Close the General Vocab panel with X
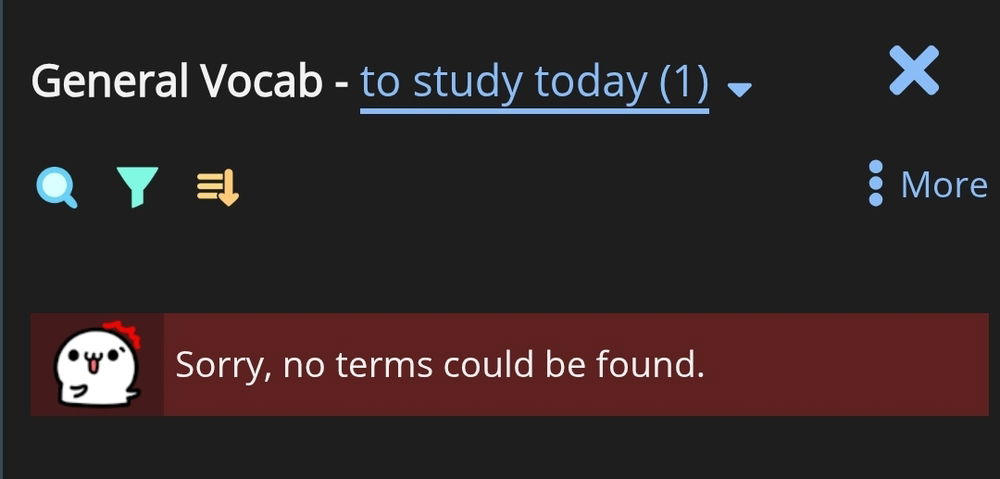The image size is (1000, 479). point(913,72)
